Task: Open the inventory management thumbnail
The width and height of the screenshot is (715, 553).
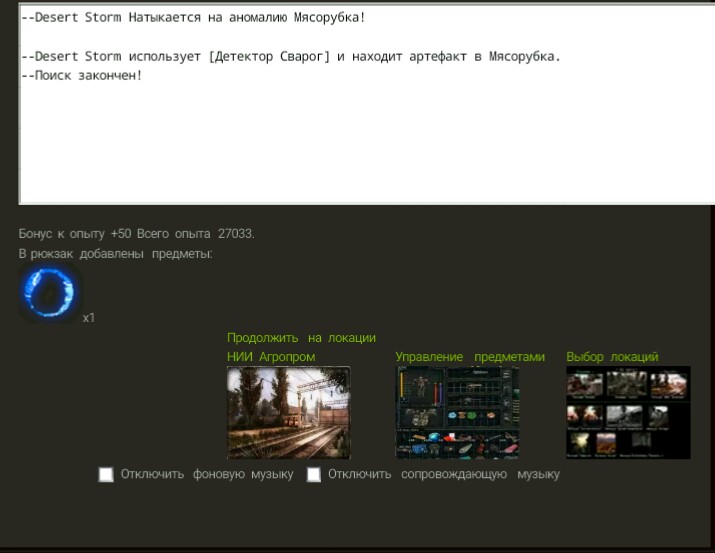Action: click(x=457, y=412)
